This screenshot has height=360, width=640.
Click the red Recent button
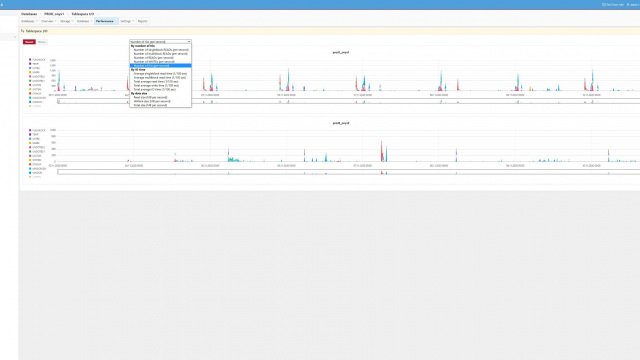click(29, 42)
